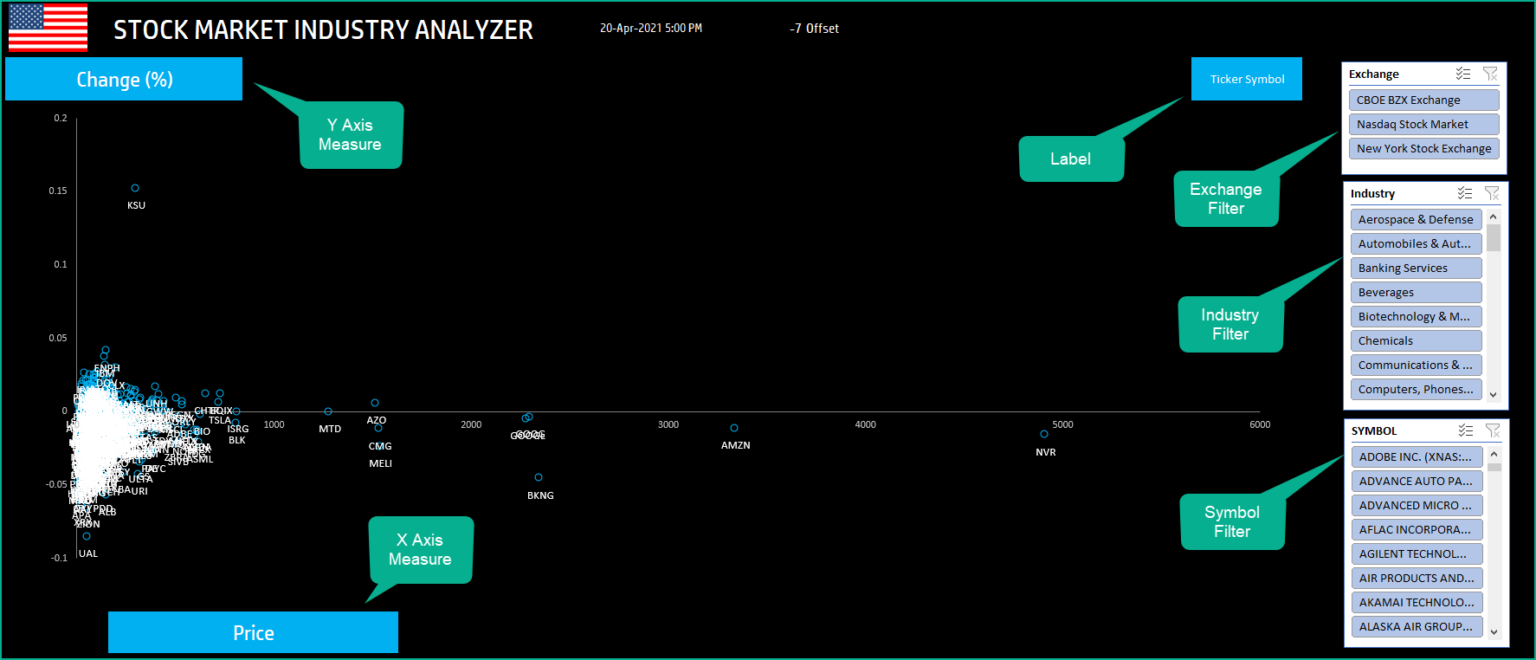This screenshot has width=1536, height=660.
Task: Click the Industry slicer scrollbar
Action: point(1493,238)
